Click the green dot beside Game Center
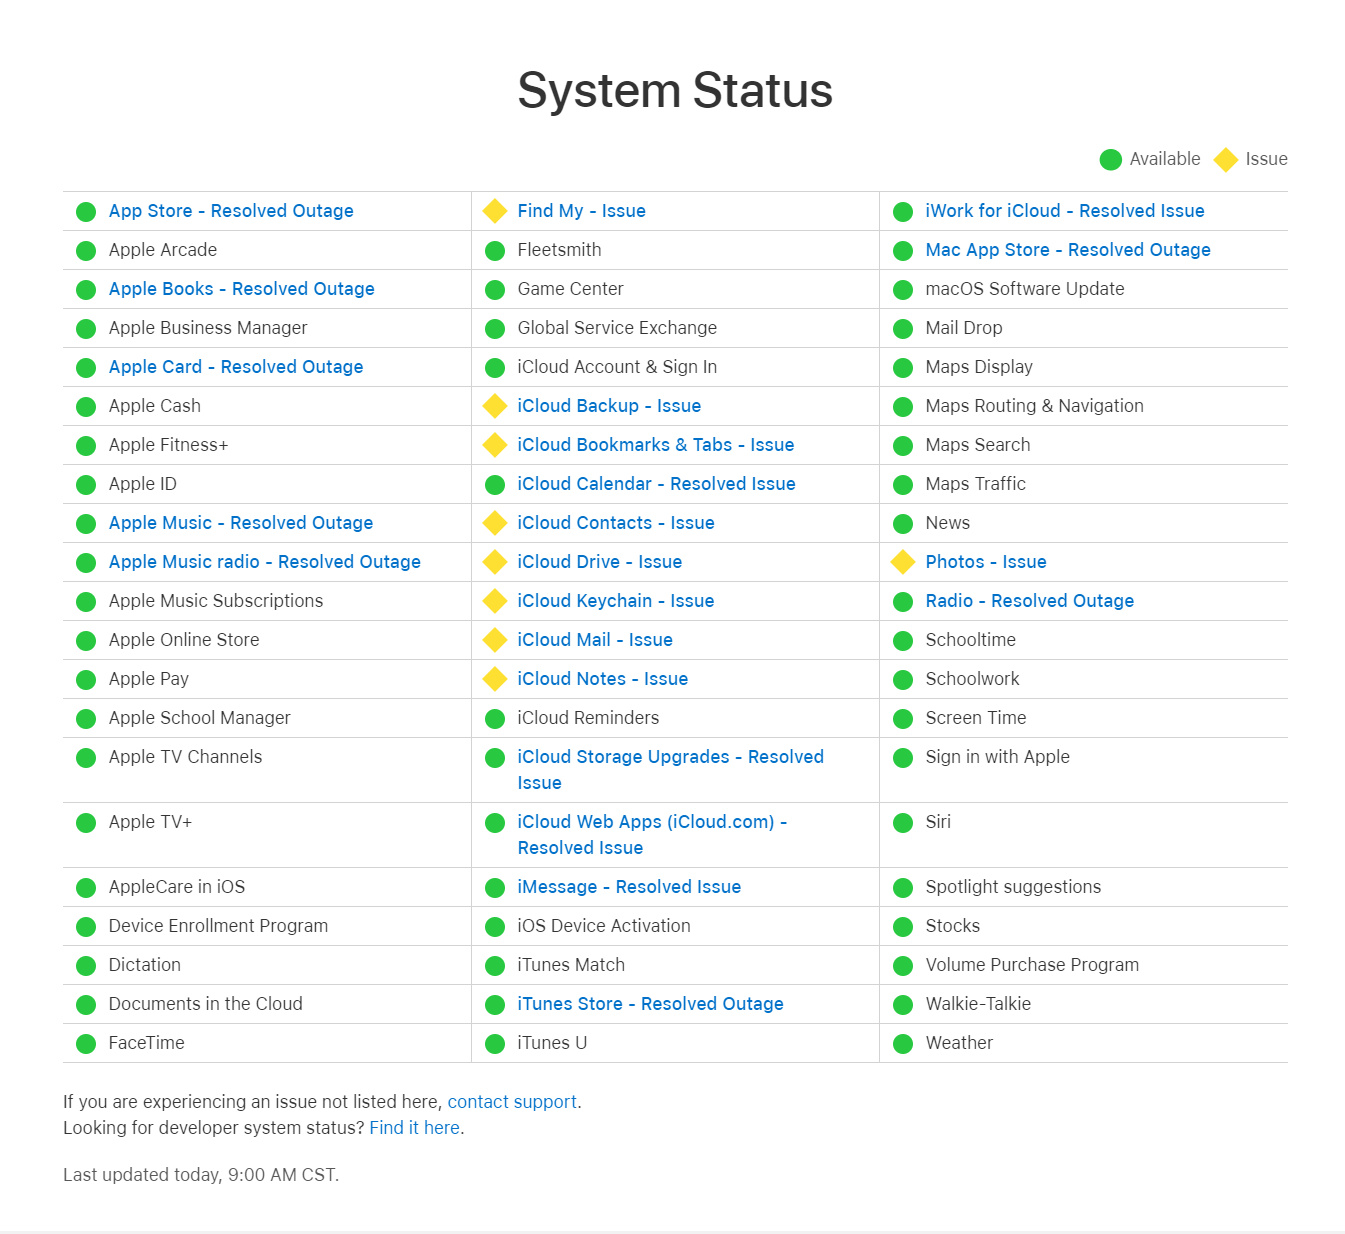Image resolution: width=1345 pixels, height=1234 pixels. tap(495, 290)
